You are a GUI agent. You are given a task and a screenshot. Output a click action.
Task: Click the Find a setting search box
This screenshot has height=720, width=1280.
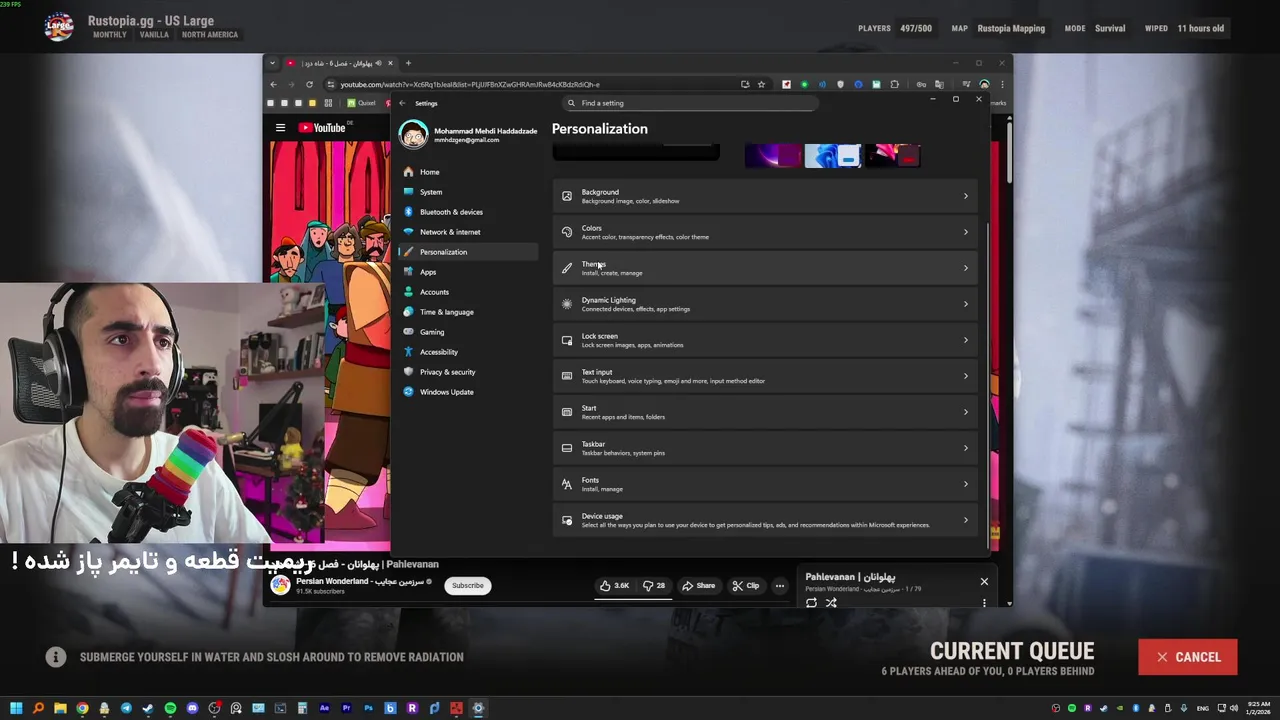(690, 103)
